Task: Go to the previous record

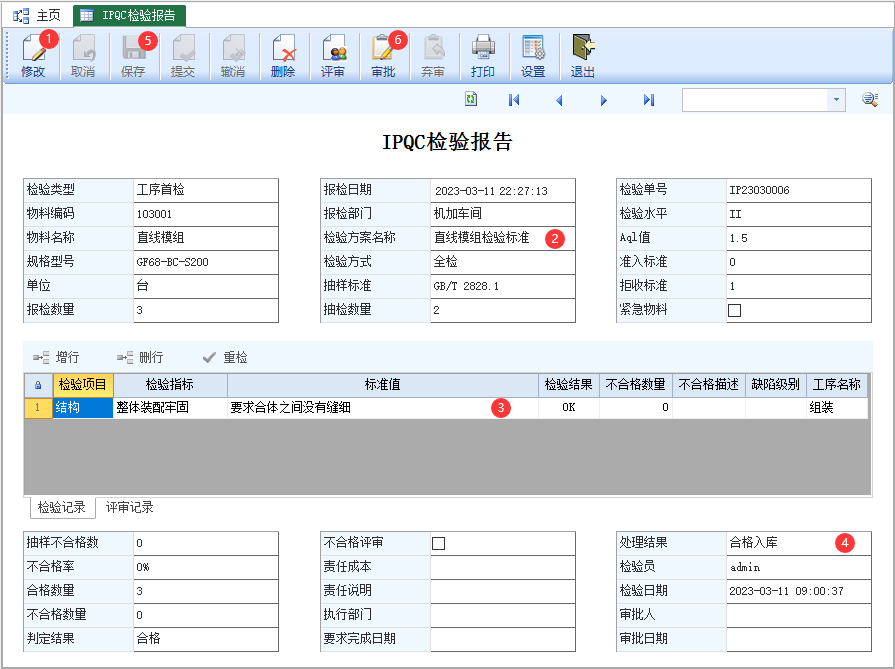Action: click(x=559, y=100)
